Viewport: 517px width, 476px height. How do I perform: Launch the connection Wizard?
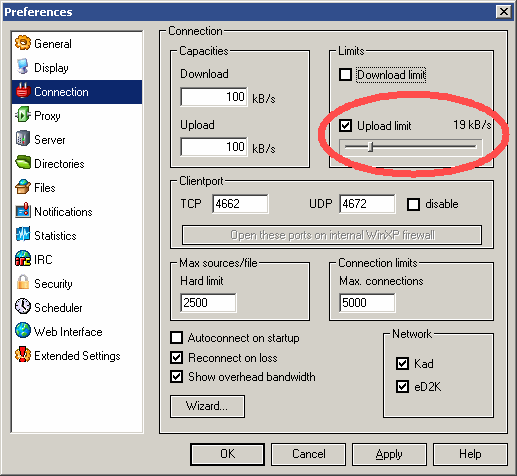coord(207,406)
